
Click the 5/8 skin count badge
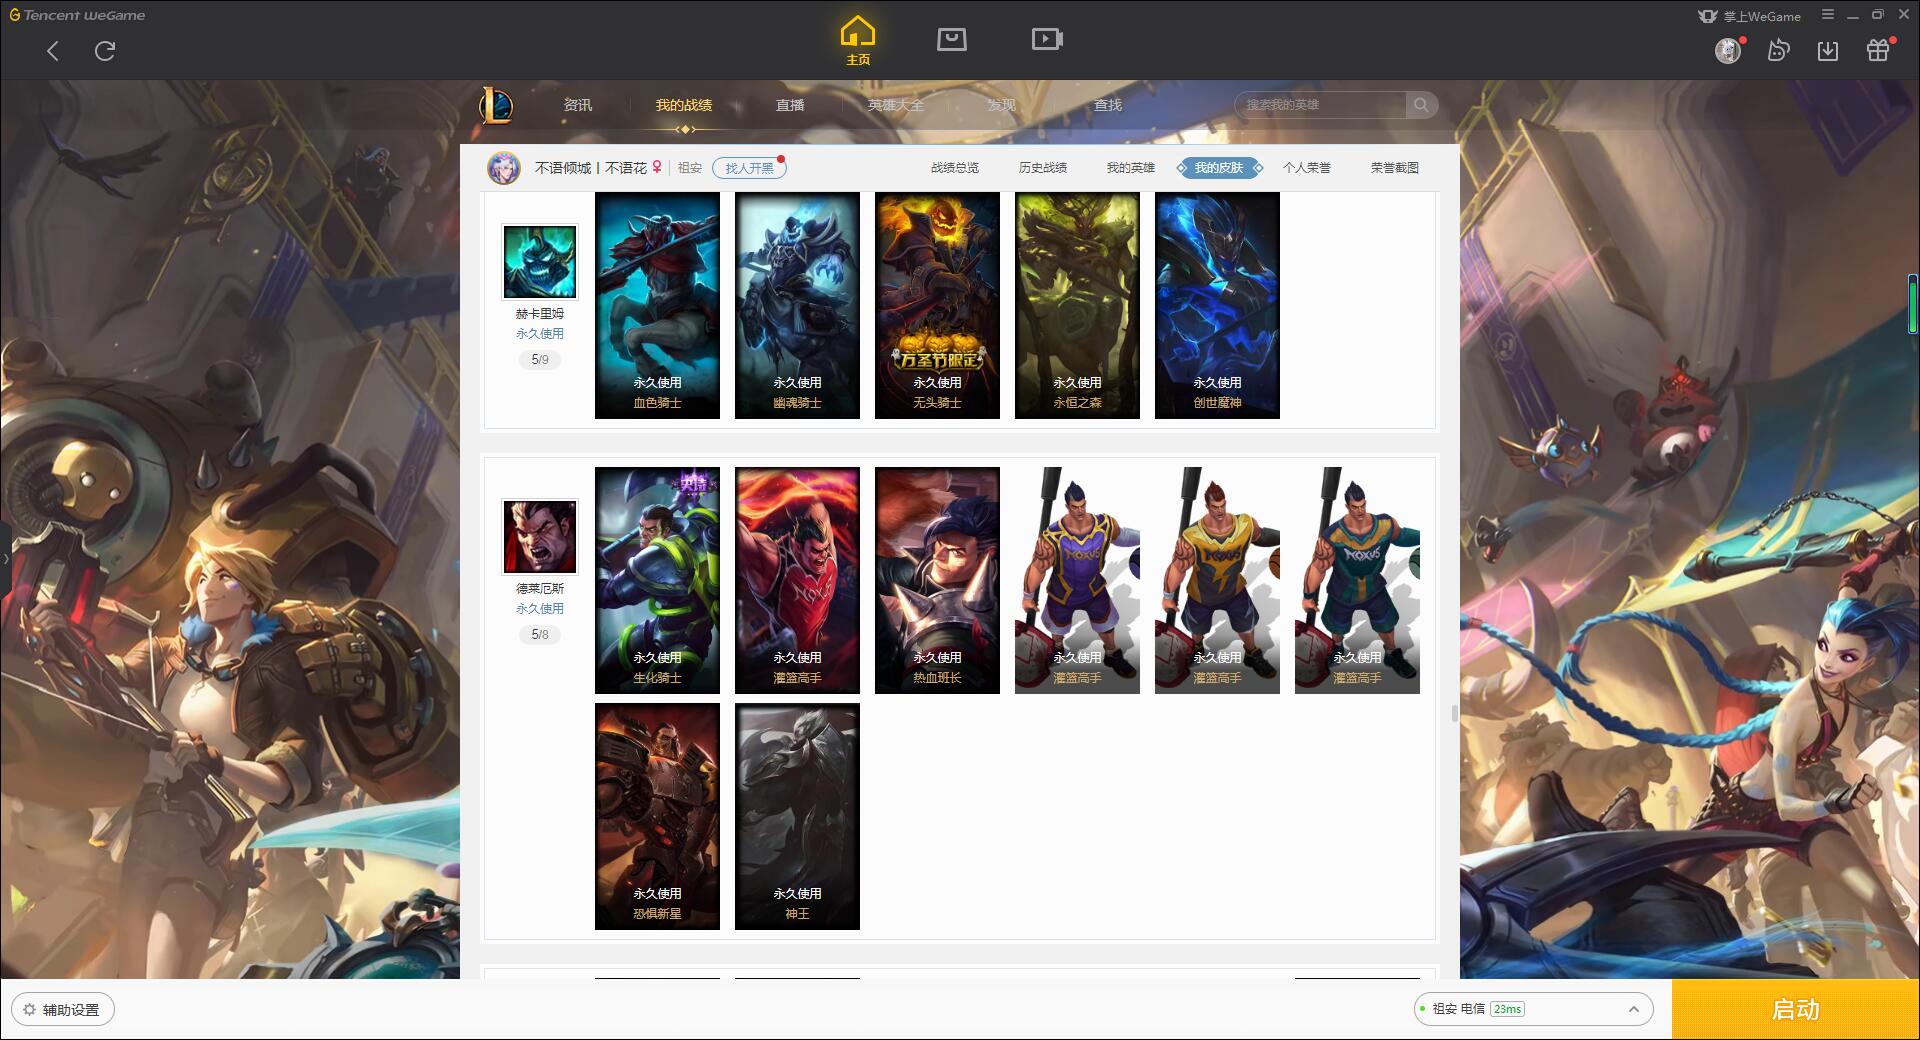tap(540, 634)
